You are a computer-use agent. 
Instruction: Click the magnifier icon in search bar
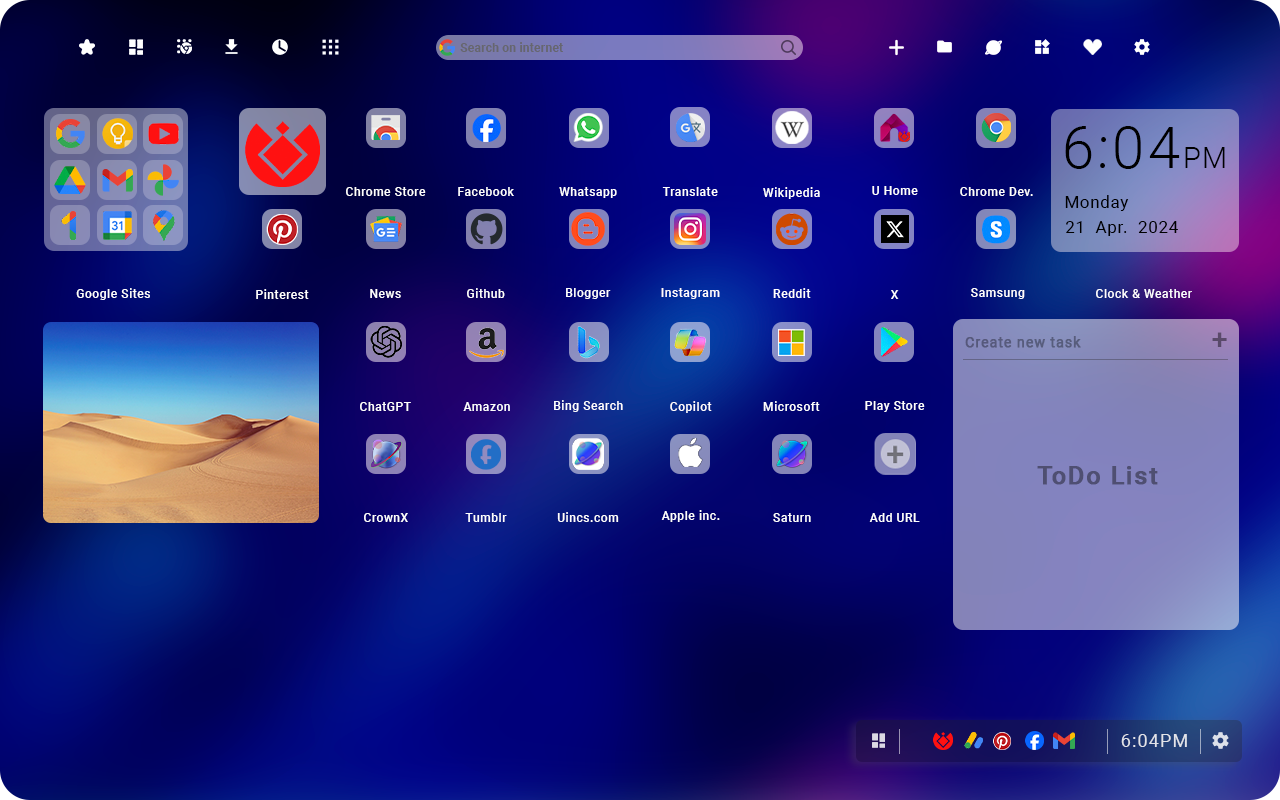point(788,47)
